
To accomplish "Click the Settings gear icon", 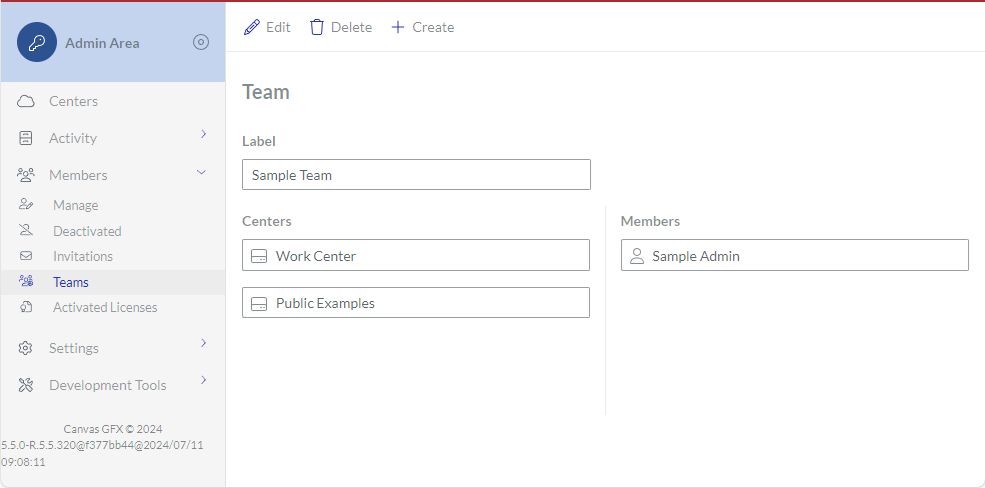I will tap(26, 348).
